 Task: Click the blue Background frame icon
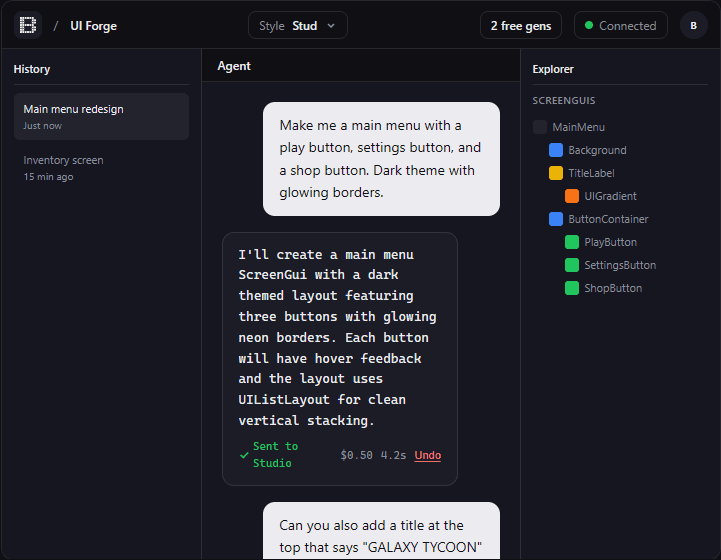(x=556, y=150)
